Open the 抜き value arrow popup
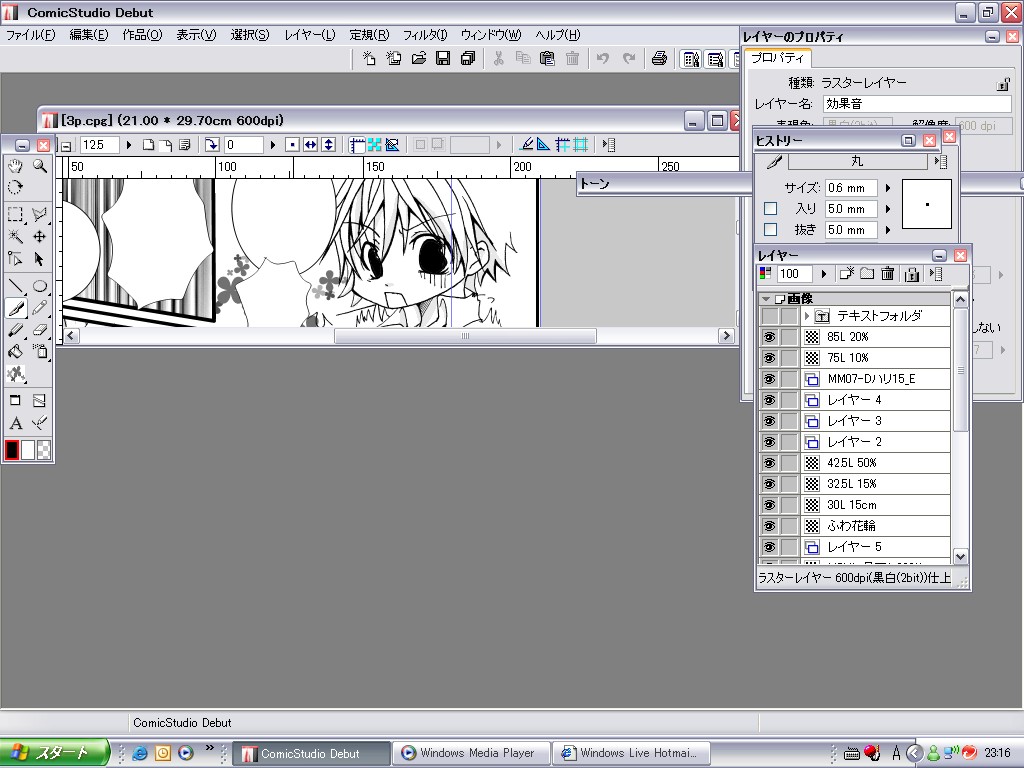Screen dimensions: 1024x768 (x=888, y=230)
